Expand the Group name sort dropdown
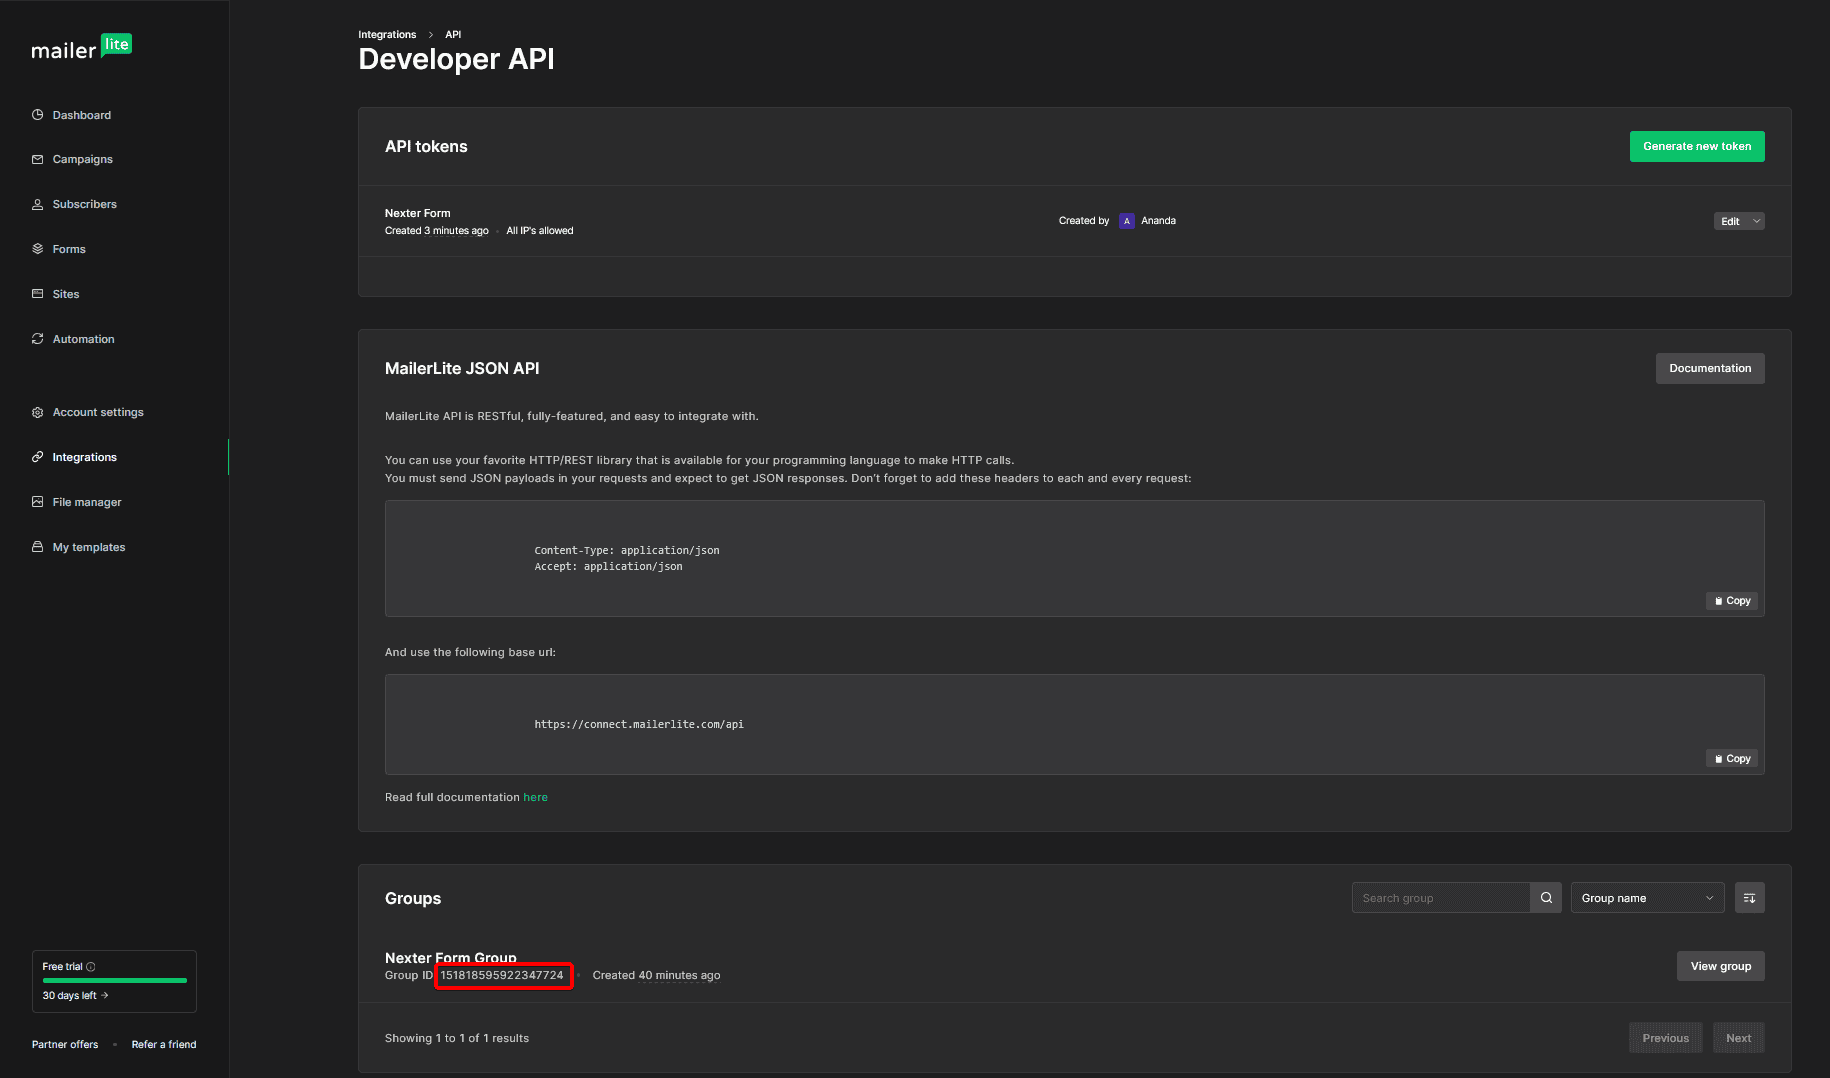 [1647, 898]
